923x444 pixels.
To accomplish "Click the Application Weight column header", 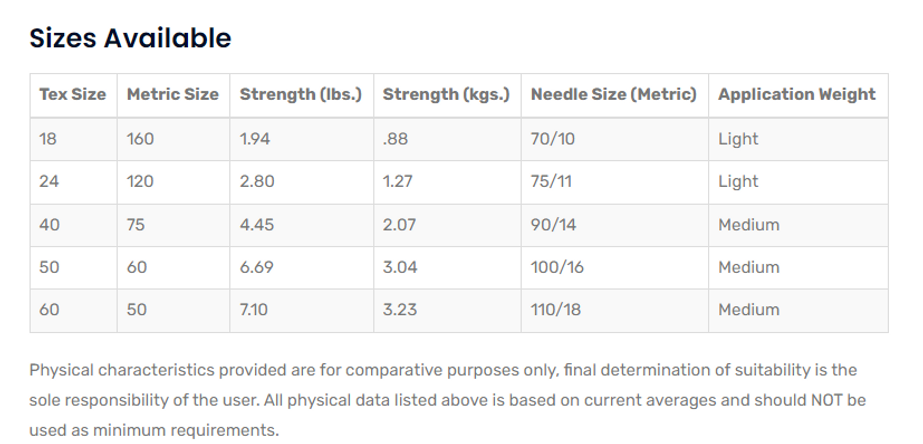I will 796,95.
